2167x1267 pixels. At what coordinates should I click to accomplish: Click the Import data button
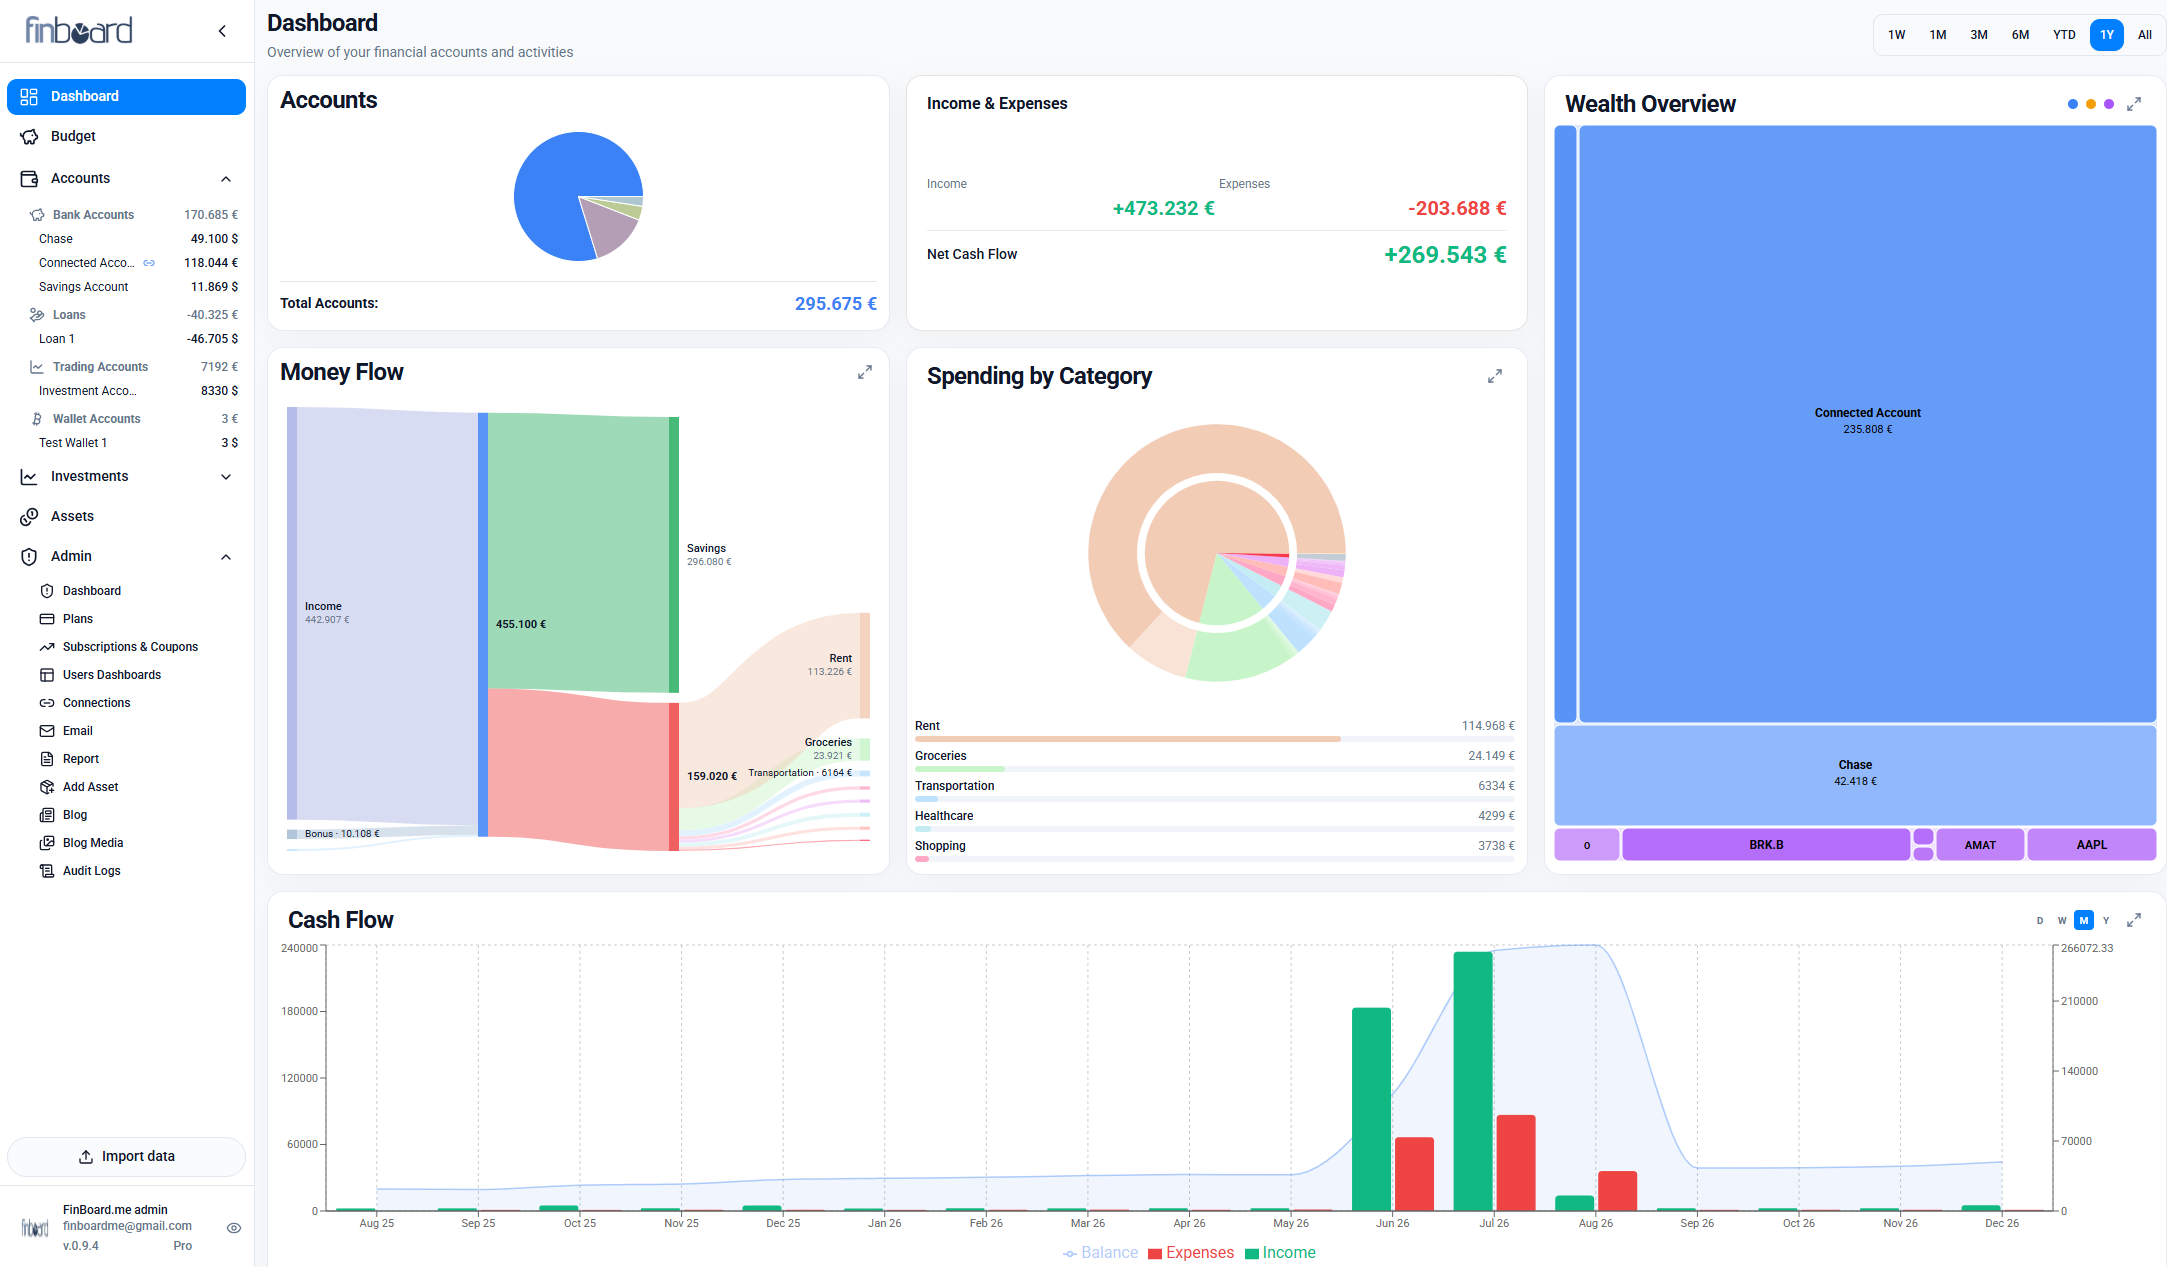[127, 1156]
